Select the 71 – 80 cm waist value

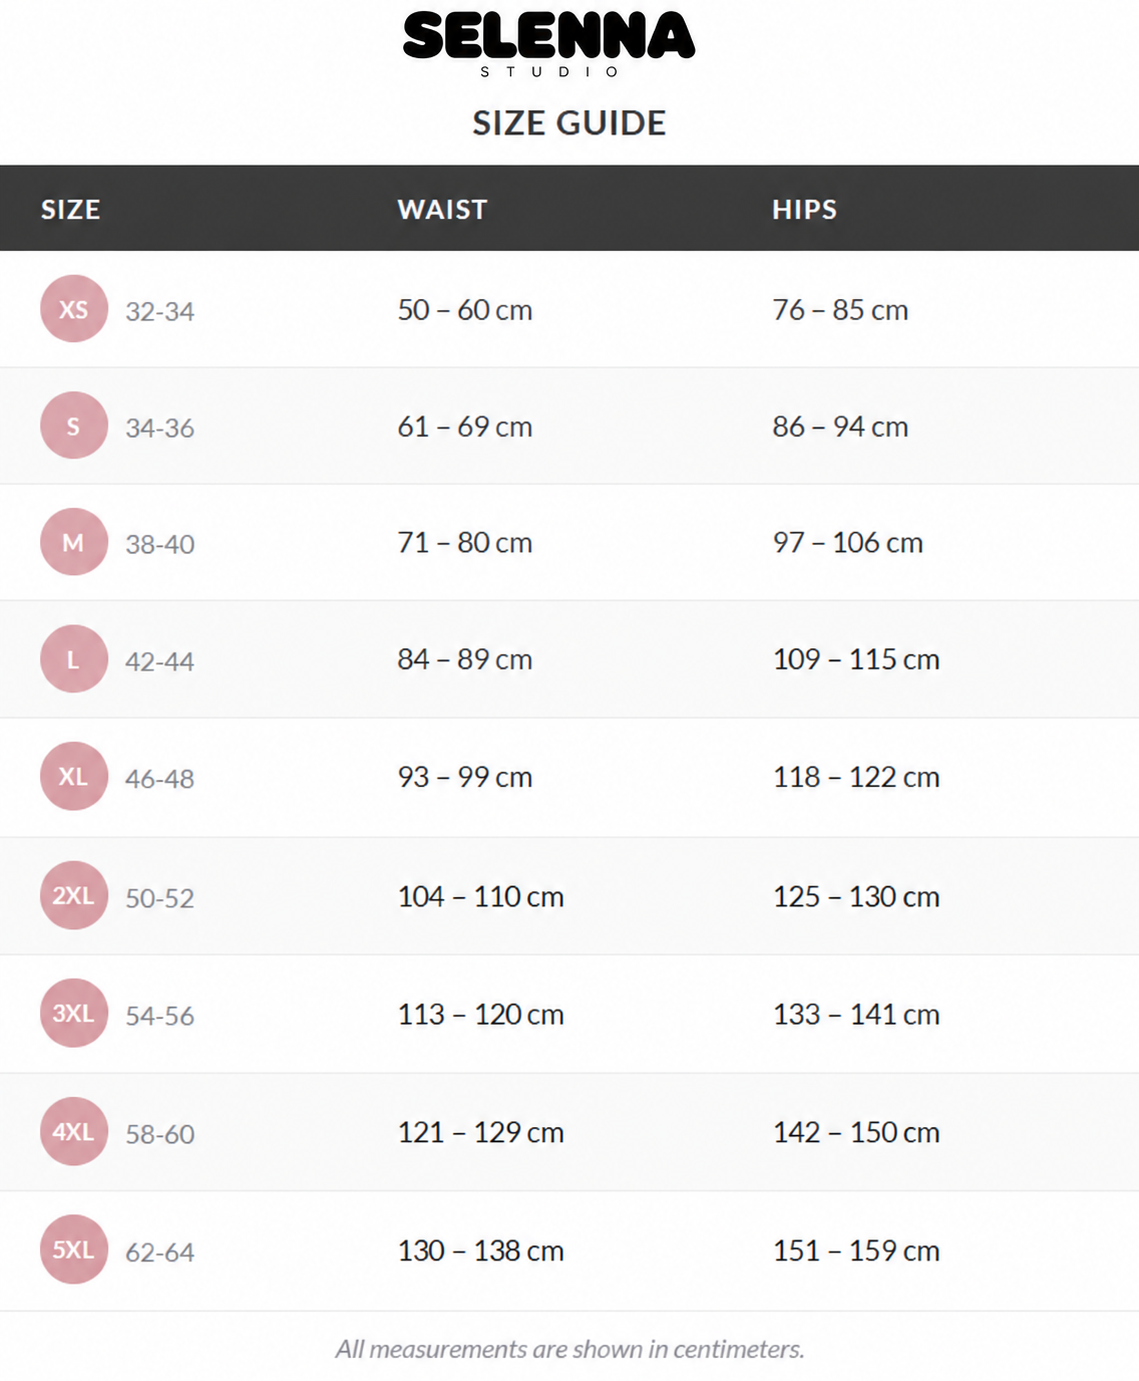point(465,542)
